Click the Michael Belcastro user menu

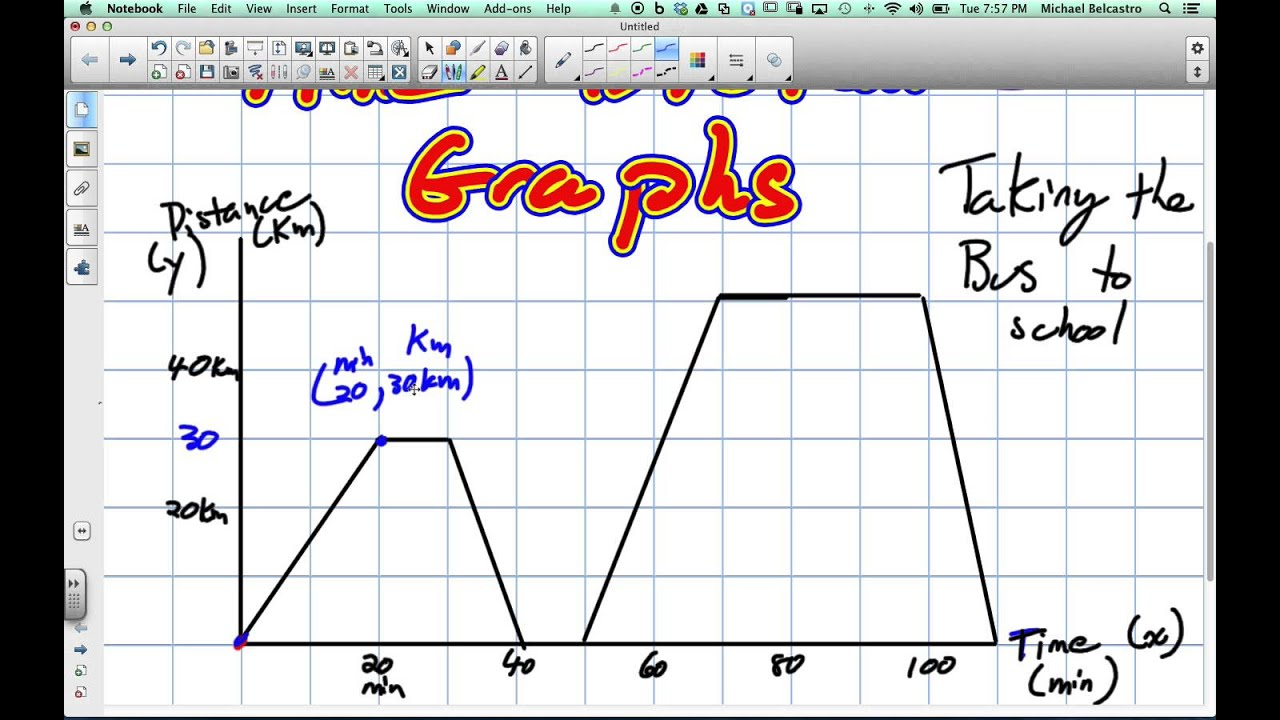(x=1090, y=9)
